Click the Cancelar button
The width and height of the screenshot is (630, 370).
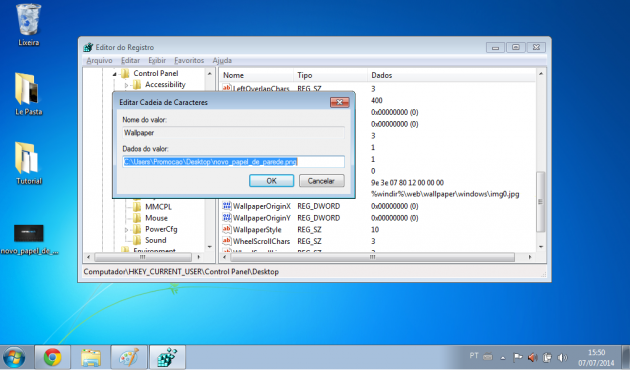point(321,181)
